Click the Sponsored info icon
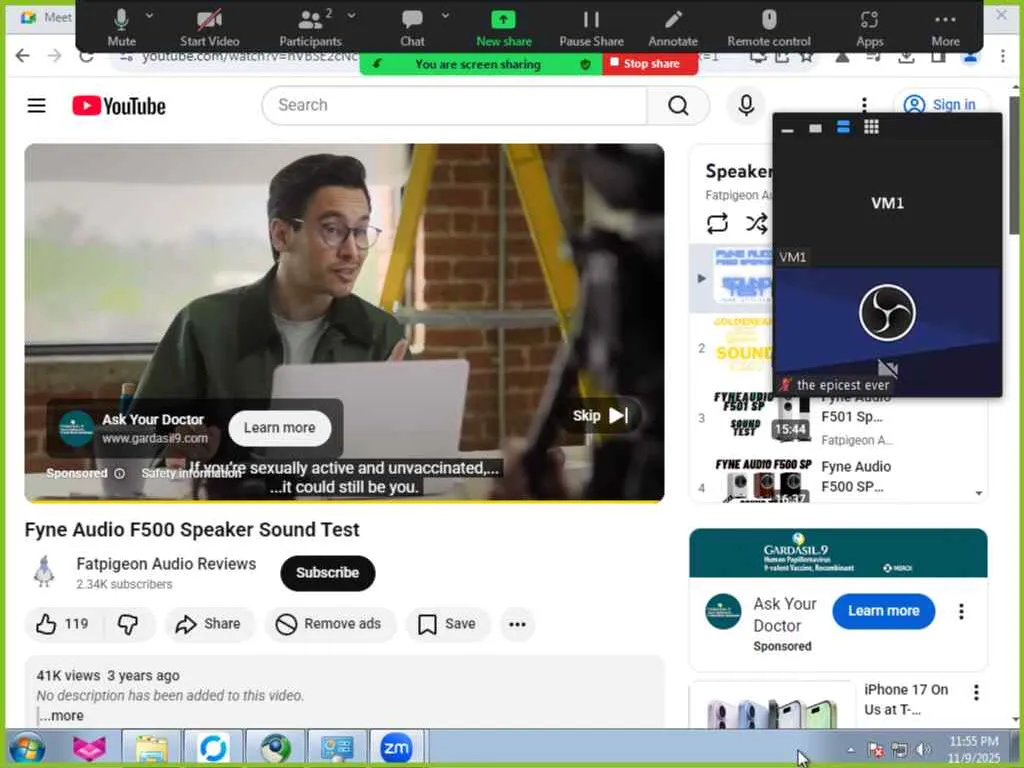This screenshot has width=1024, height=768. pyautogui.click(x=120, y=473)
